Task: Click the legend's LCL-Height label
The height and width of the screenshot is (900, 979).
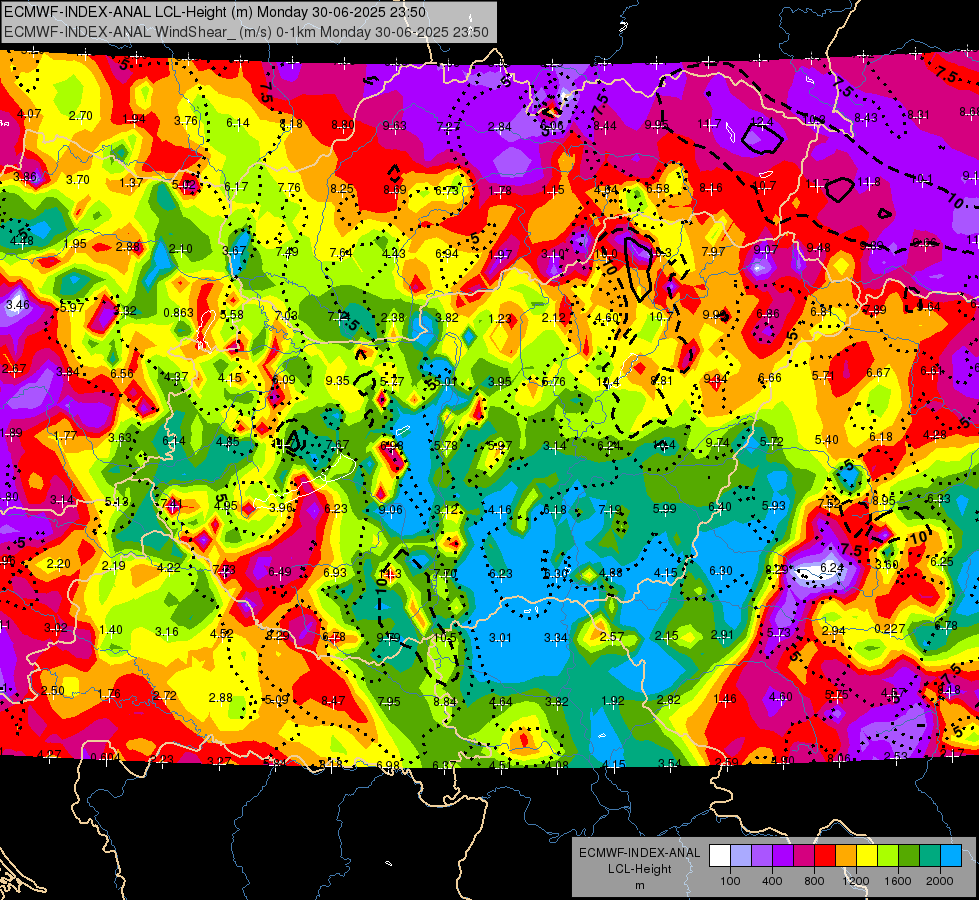Action: (x=639, y=869)
